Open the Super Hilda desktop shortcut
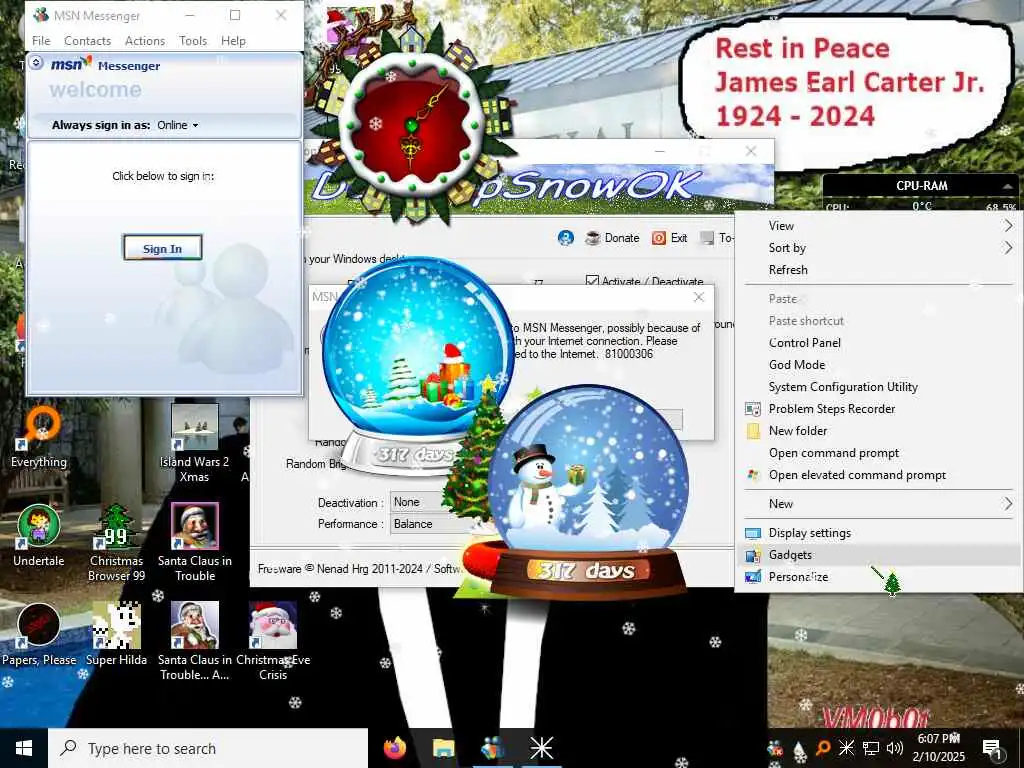The image size is (1024, 768). (x=116, y=633)
